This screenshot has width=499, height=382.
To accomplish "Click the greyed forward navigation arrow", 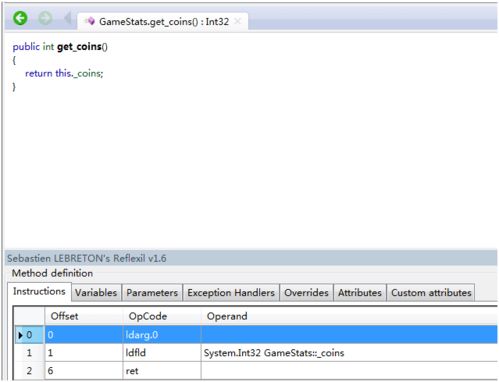I will click(45, 18).
